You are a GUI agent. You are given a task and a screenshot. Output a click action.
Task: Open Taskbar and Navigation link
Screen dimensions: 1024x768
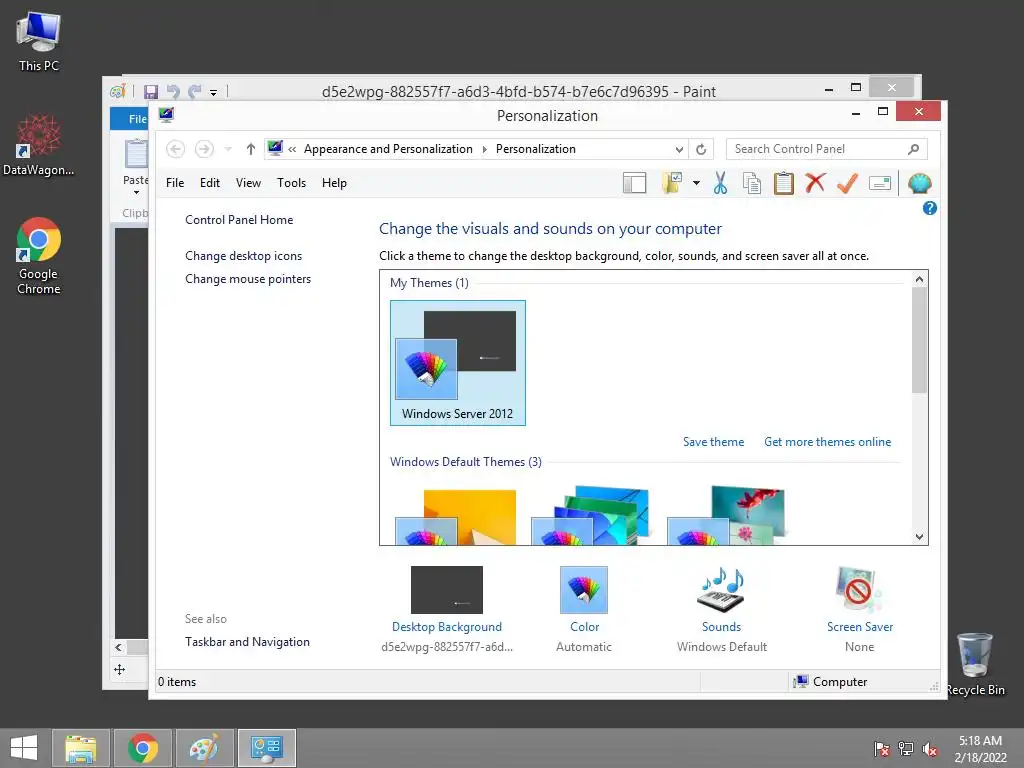click(248, 642)
